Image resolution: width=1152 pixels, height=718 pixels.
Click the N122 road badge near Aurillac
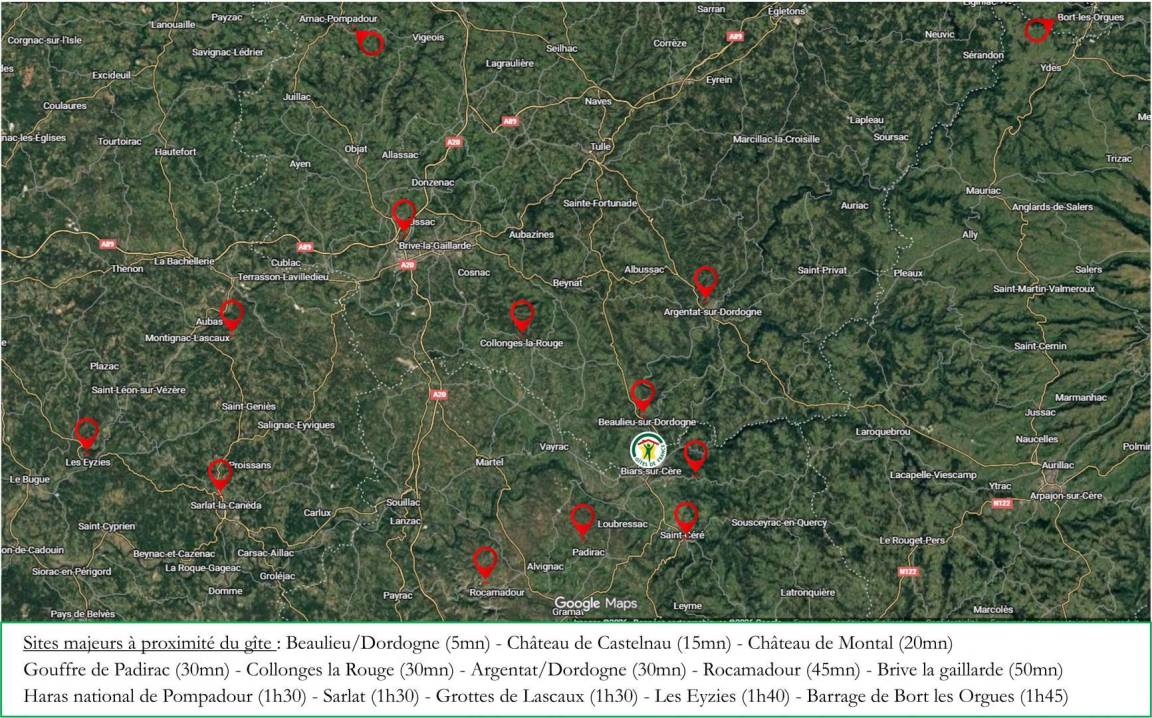[x=1002, y=503]
